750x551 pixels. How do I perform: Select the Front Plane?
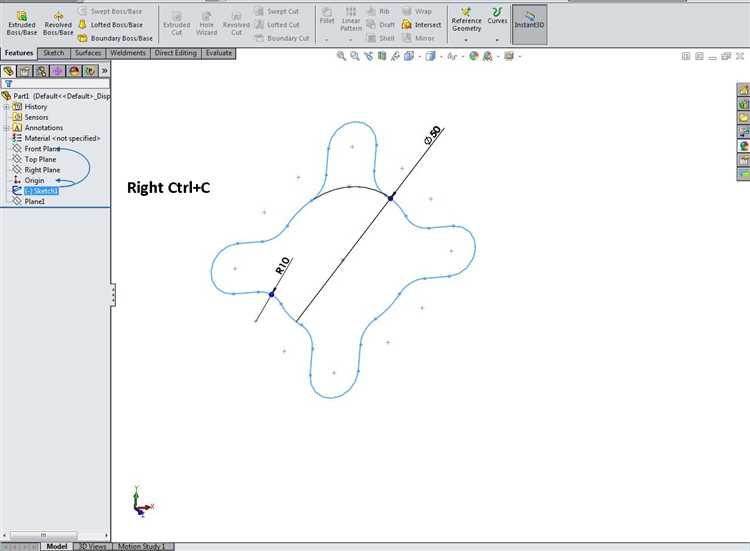36,149
